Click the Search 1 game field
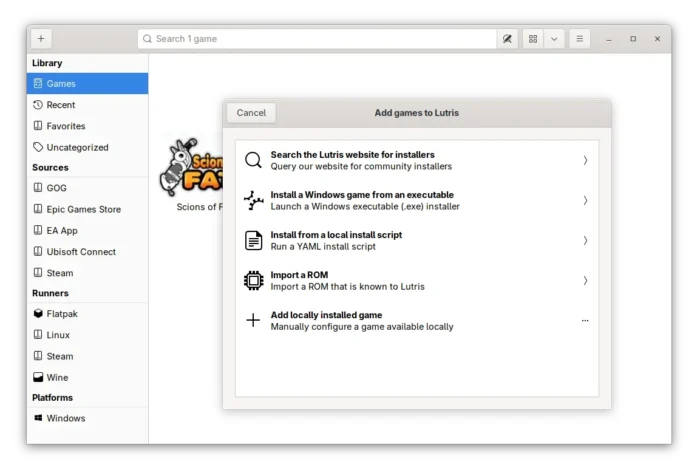 320,39
